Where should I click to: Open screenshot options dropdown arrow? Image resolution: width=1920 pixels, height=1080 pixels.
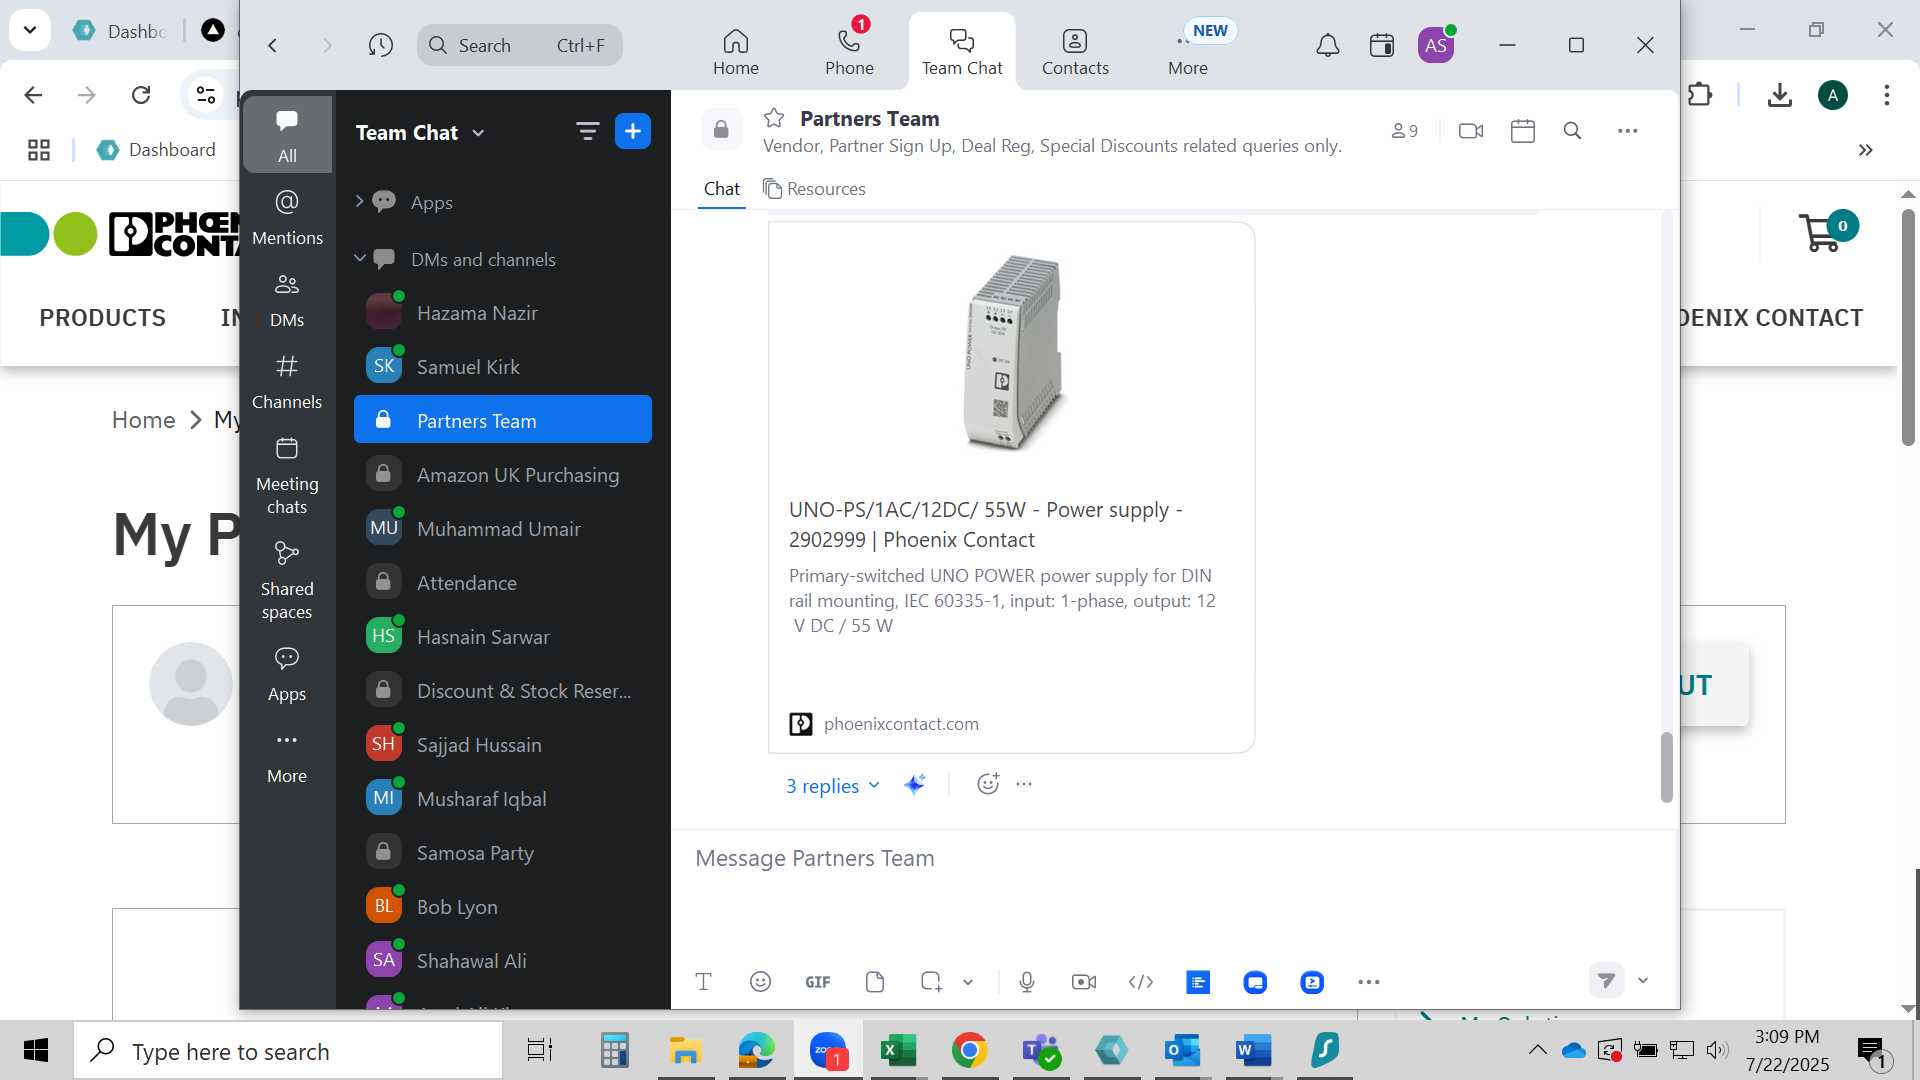(x=968, y=982)
